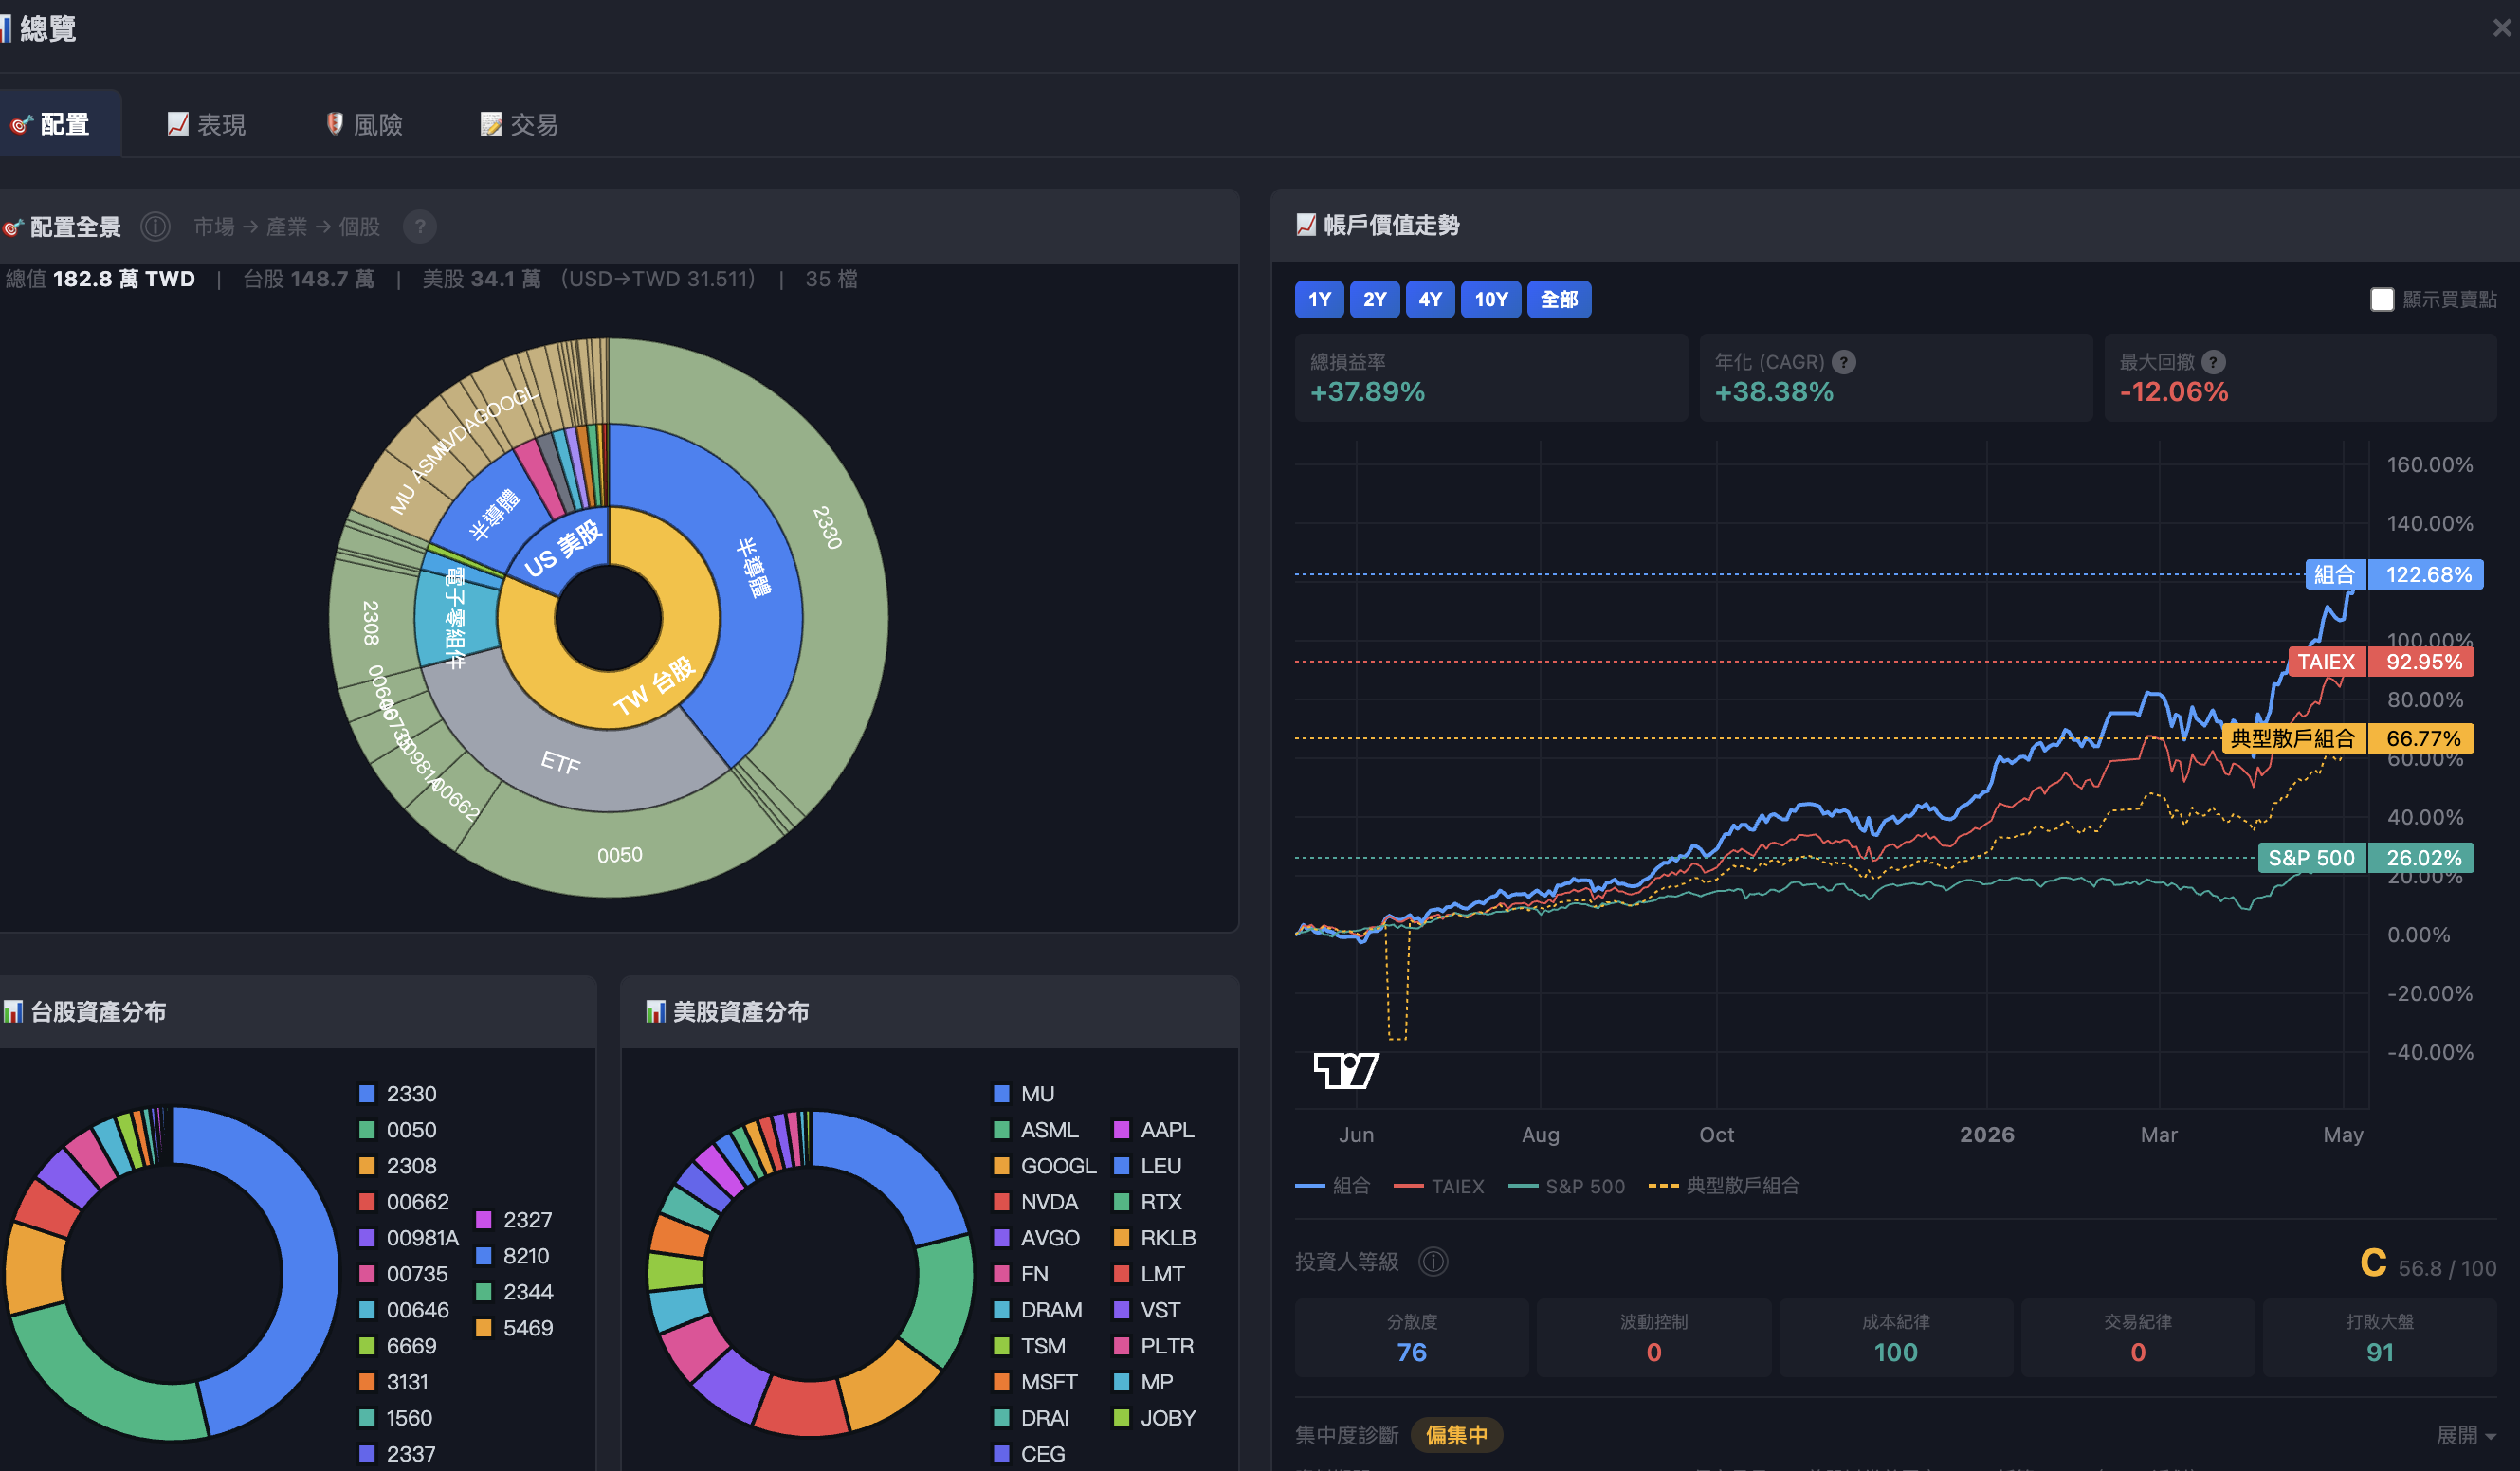Image resolution: width=2520 pixels, height=1471 pixels.
Task: Set chart range to 1Y
Action: point(1319,299)
